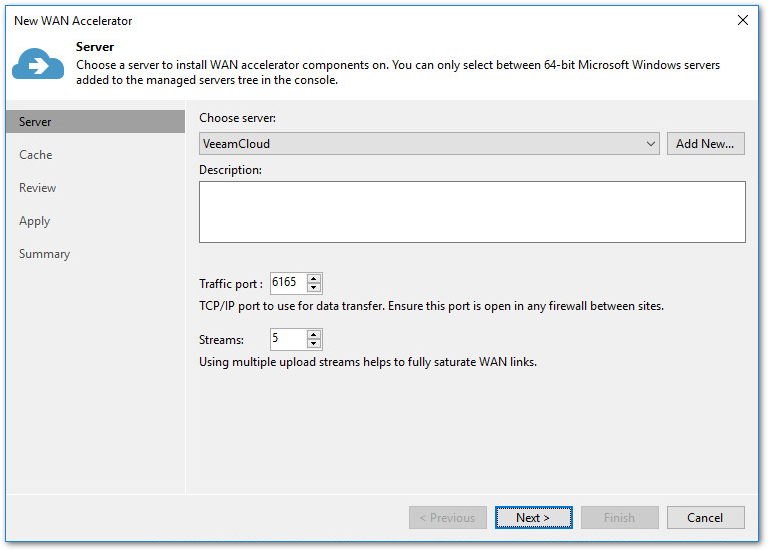
Task: Click inside the Description text box
Action: point(472,212)
